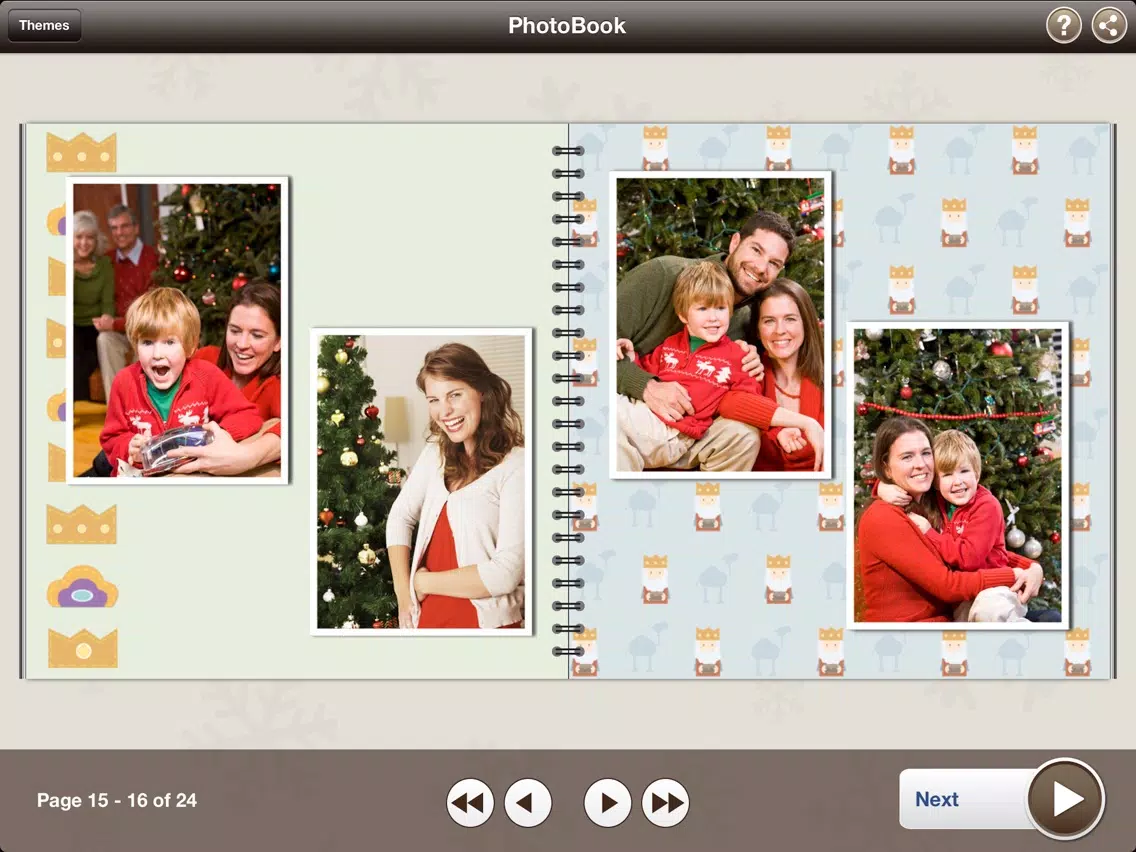
Task: Click the PhotoBook title
Action: pos(567,25)
